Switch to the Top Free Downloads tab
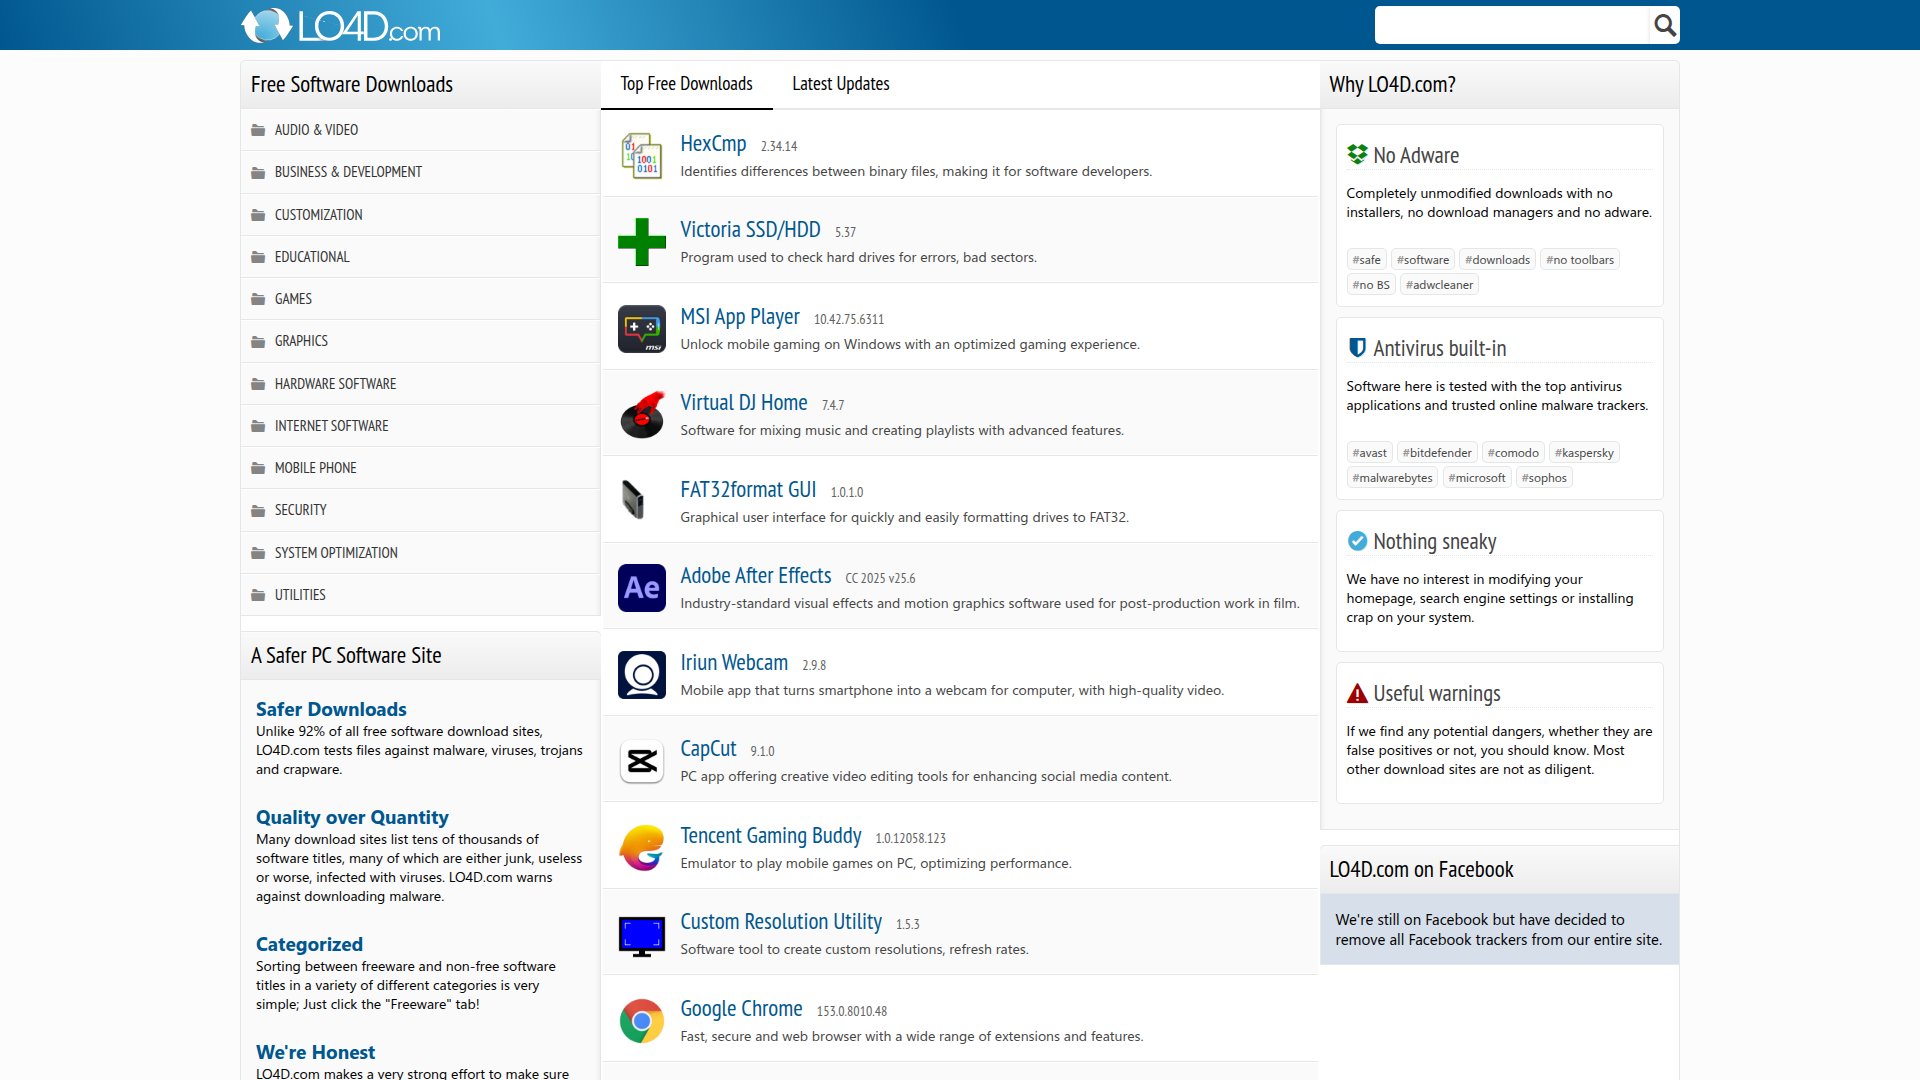The width and height of the screenshot is (1920, 1080). pos(686,84)
